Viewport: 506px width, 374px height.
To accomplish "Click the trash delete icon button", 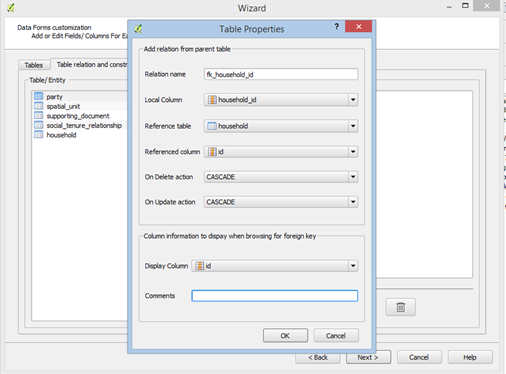I will pos(401,307).
